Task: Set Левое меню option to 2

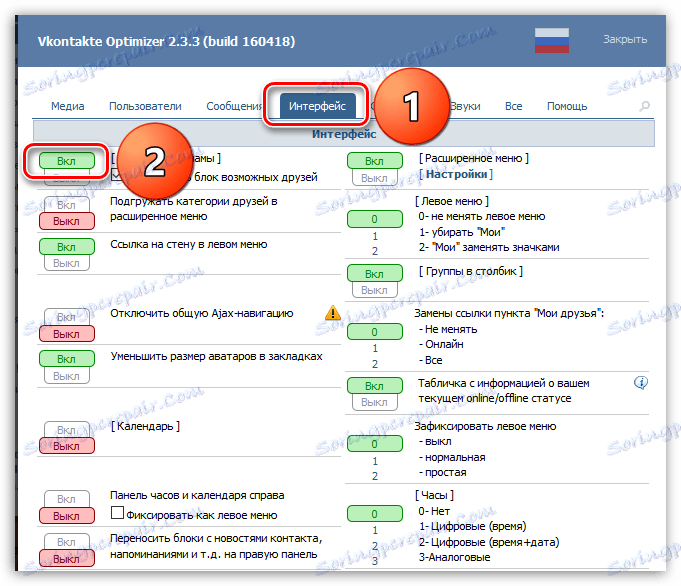Action: (x=375, y=251)
